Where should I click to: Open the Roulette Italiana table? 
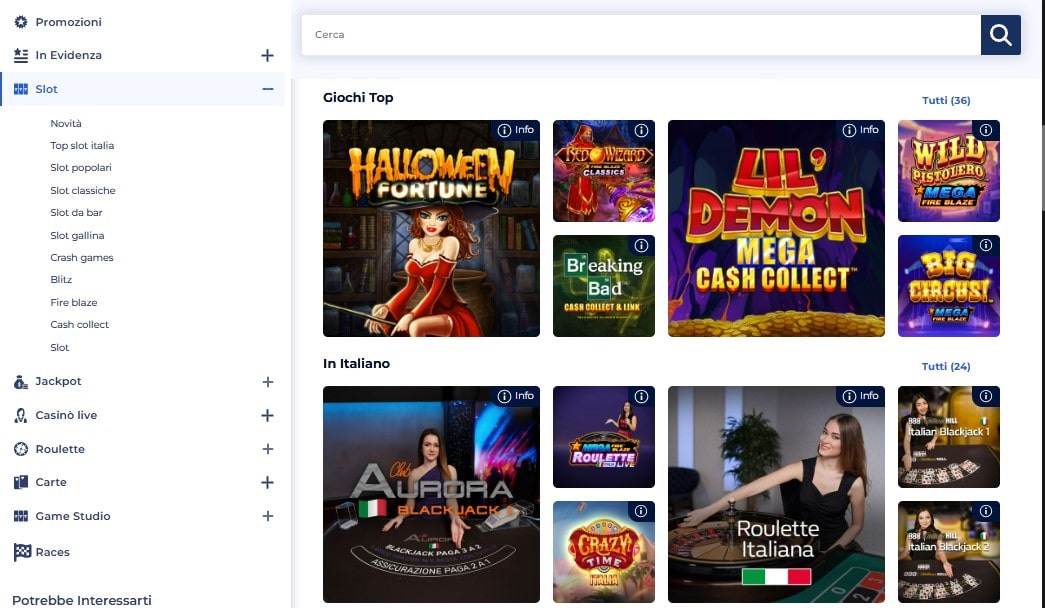coord(776,494)
